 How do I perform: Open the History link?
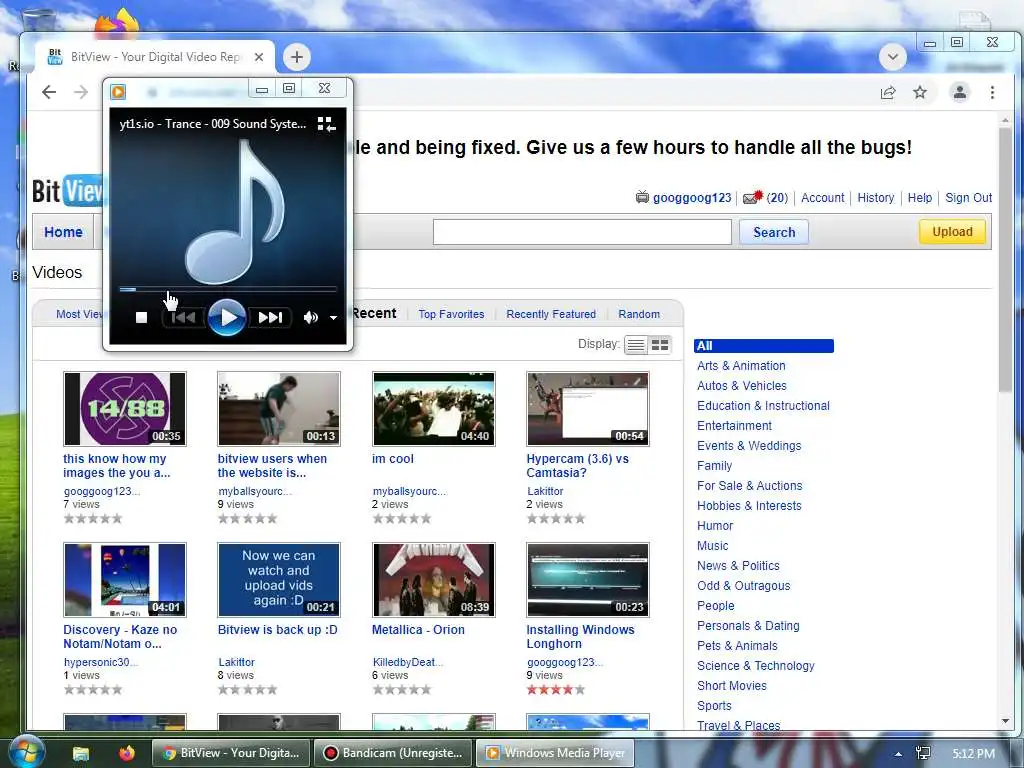[x=875, y=198]
